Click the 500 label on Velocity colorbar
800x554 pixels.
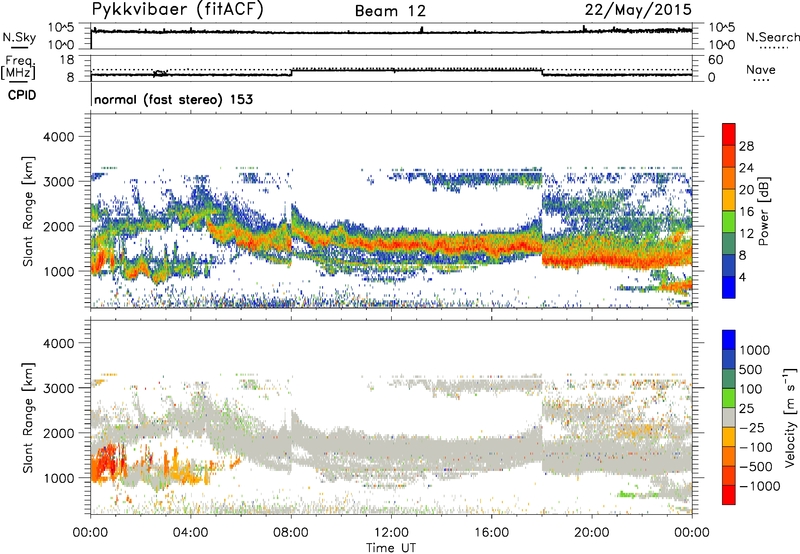tap(751, 369)
